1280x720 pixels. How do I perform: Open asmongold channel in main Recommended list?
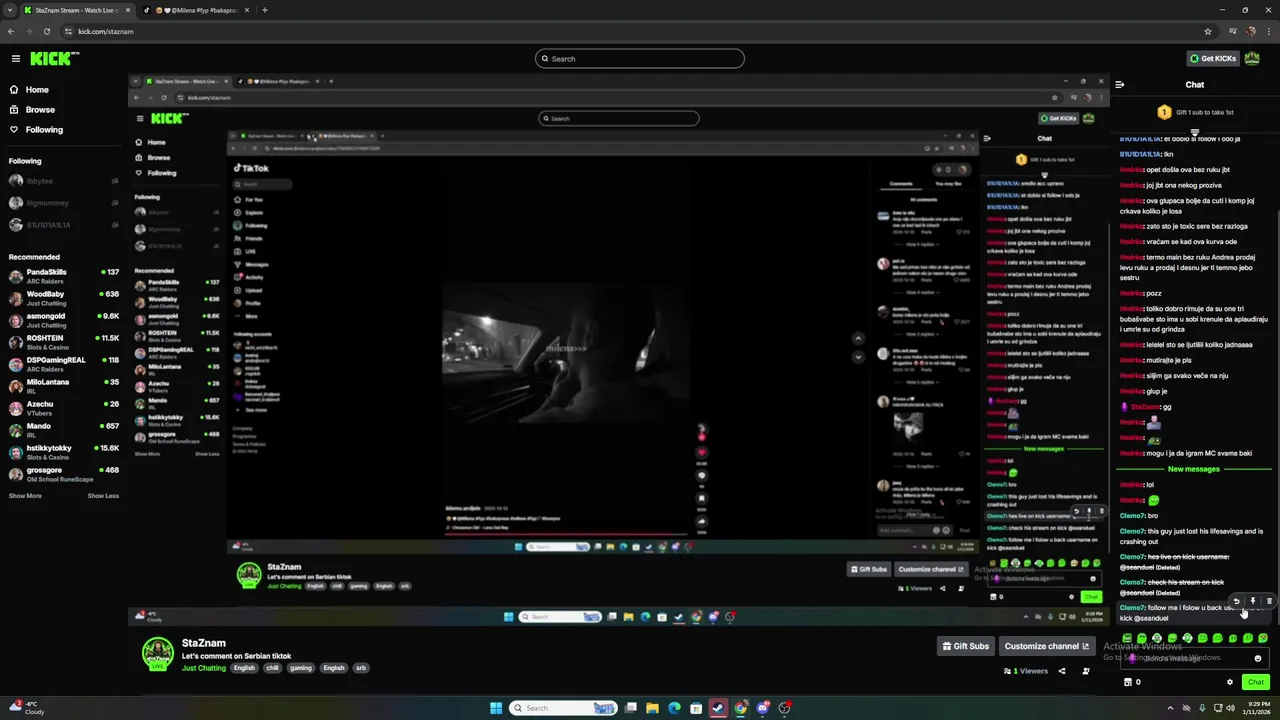tap(62, 320)
